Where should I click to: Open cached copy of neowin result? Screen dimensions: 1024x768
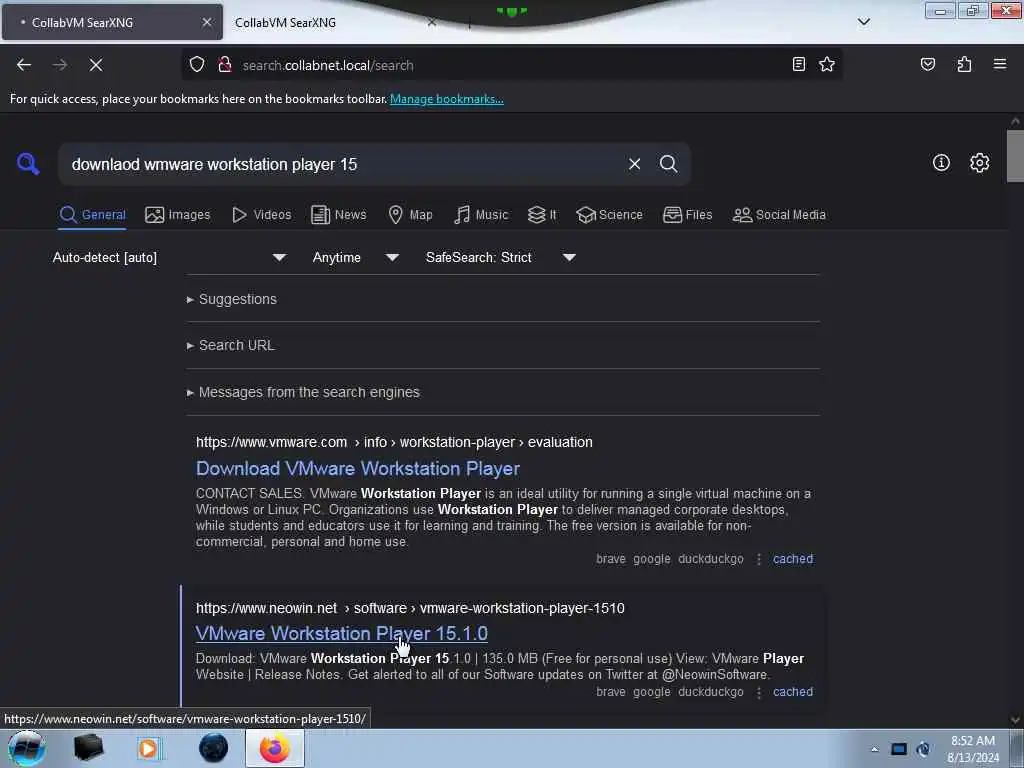click(x=793, y=692)
